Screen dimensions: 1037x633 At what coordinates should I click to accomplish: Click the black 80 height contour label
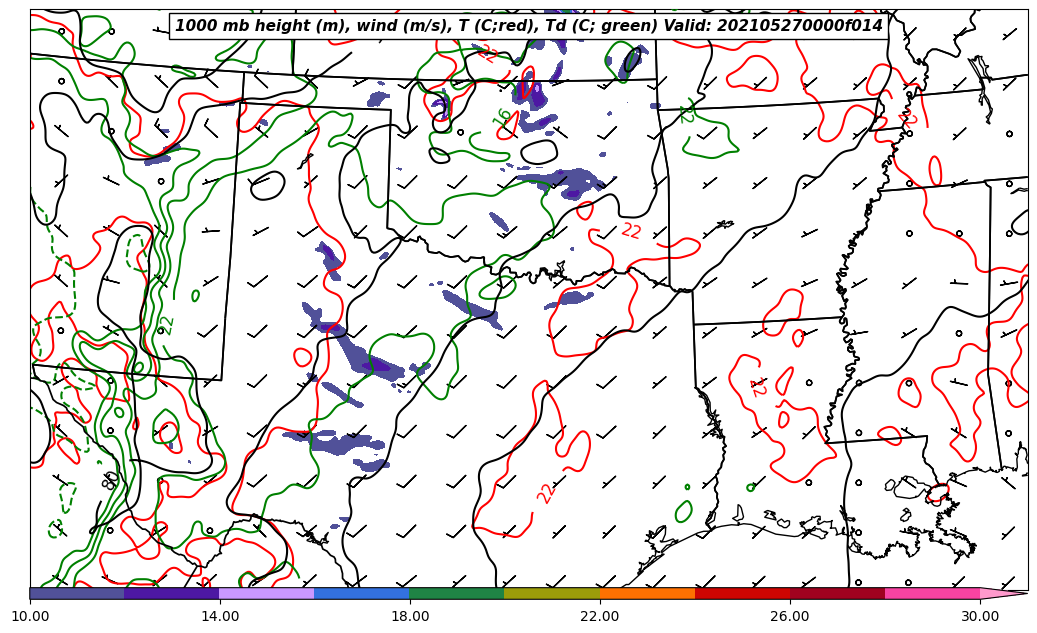(x=110, y=480)
